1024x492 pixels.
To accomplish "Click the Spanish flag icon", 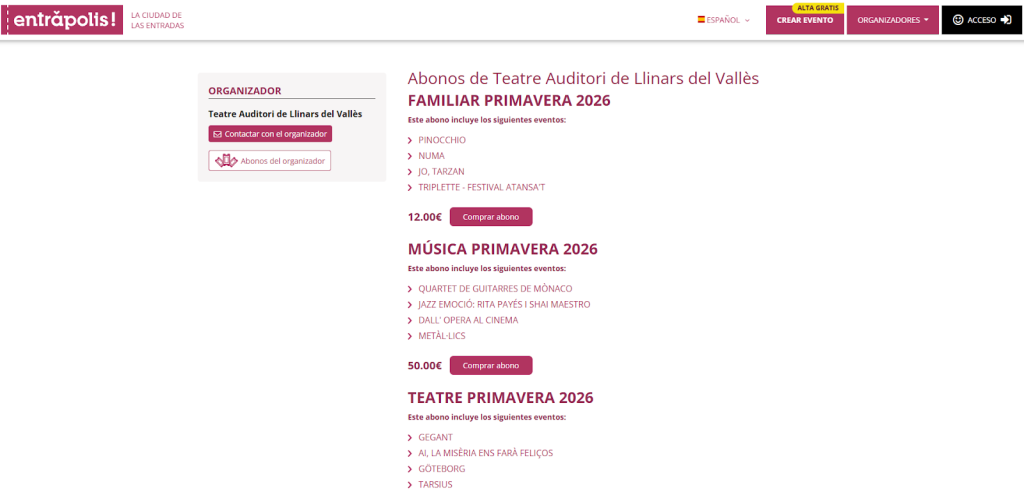I will 701,20.
